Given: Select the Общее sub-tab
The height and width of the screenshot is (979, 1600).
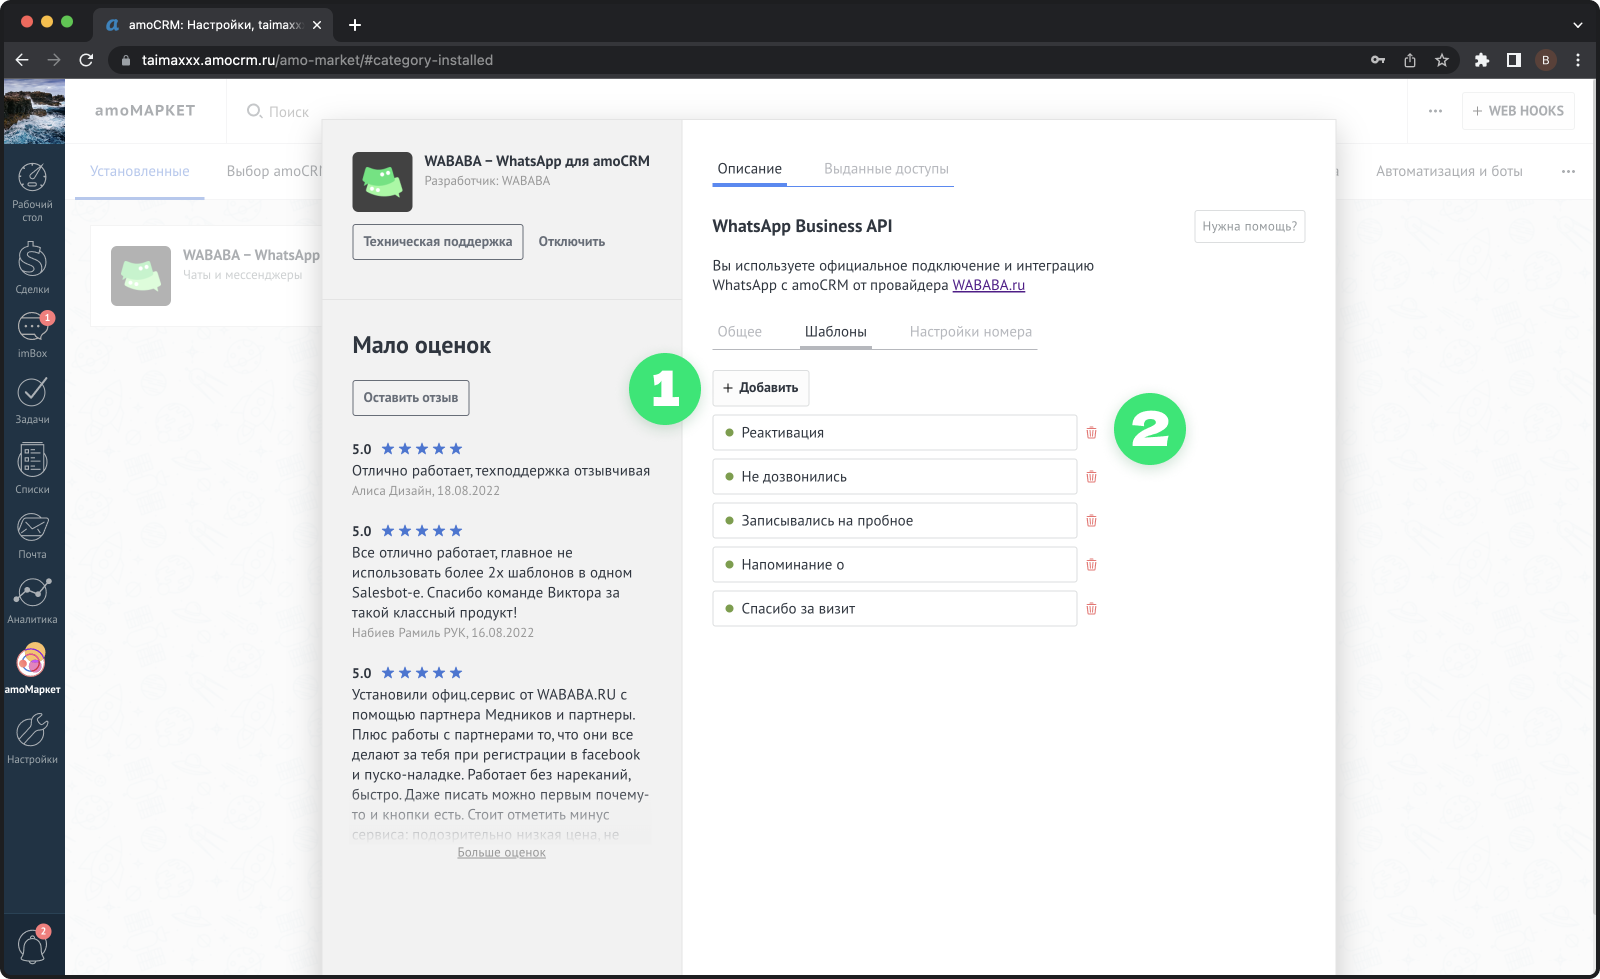Looking at the screenshot, I should coord(740,332).
